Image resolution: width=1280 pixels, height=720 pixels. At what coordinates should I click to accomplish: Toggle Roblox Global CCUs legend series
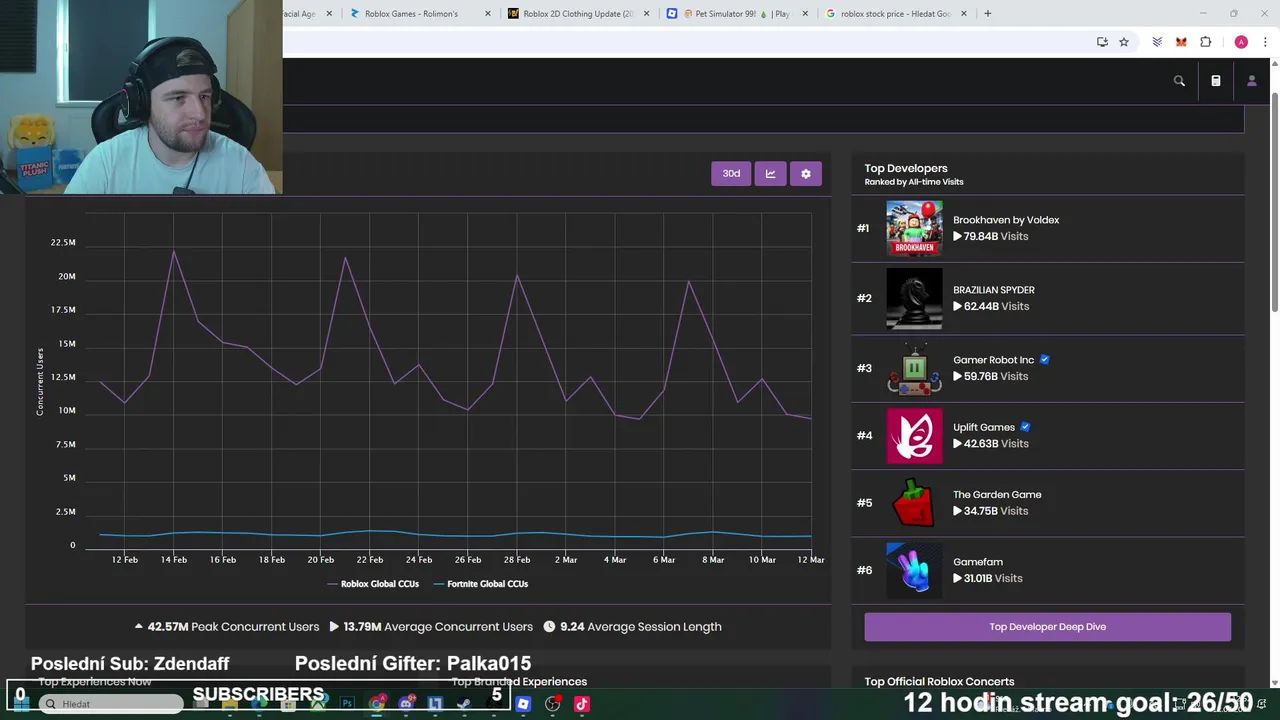[x=373, y=584]
